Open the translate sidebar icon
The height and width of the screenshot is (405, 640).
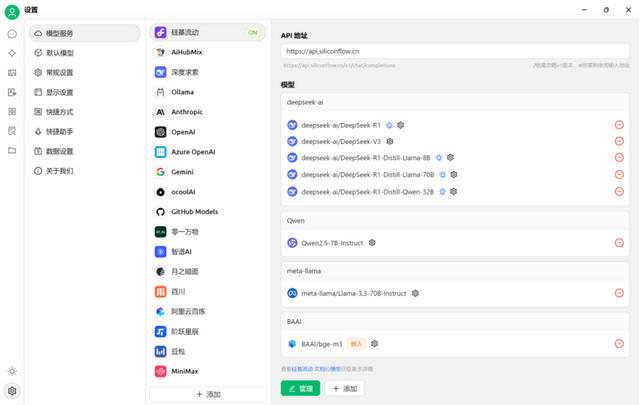click(12, 92)
